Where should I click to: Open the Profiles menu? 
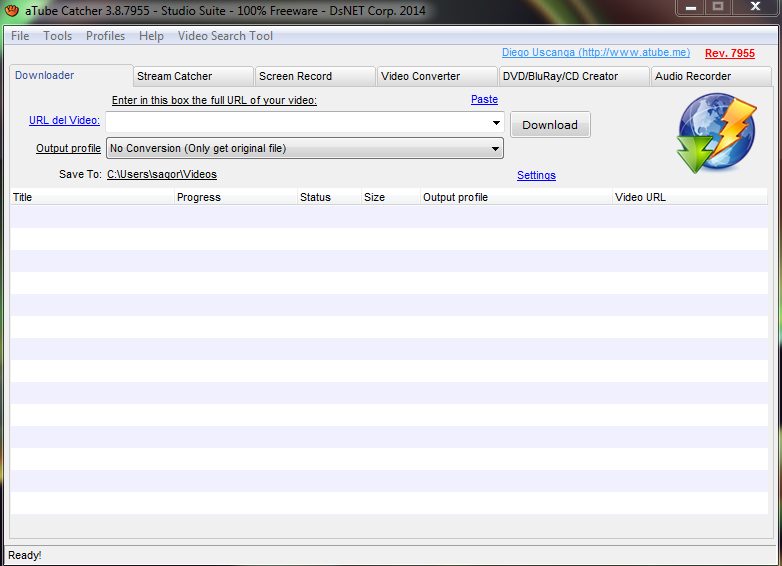click(x=105, y=36)
